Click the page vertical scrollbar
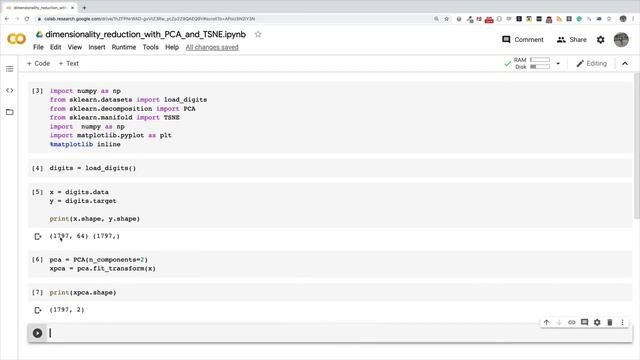Screen dimensions: 640x360 point(637,146)
